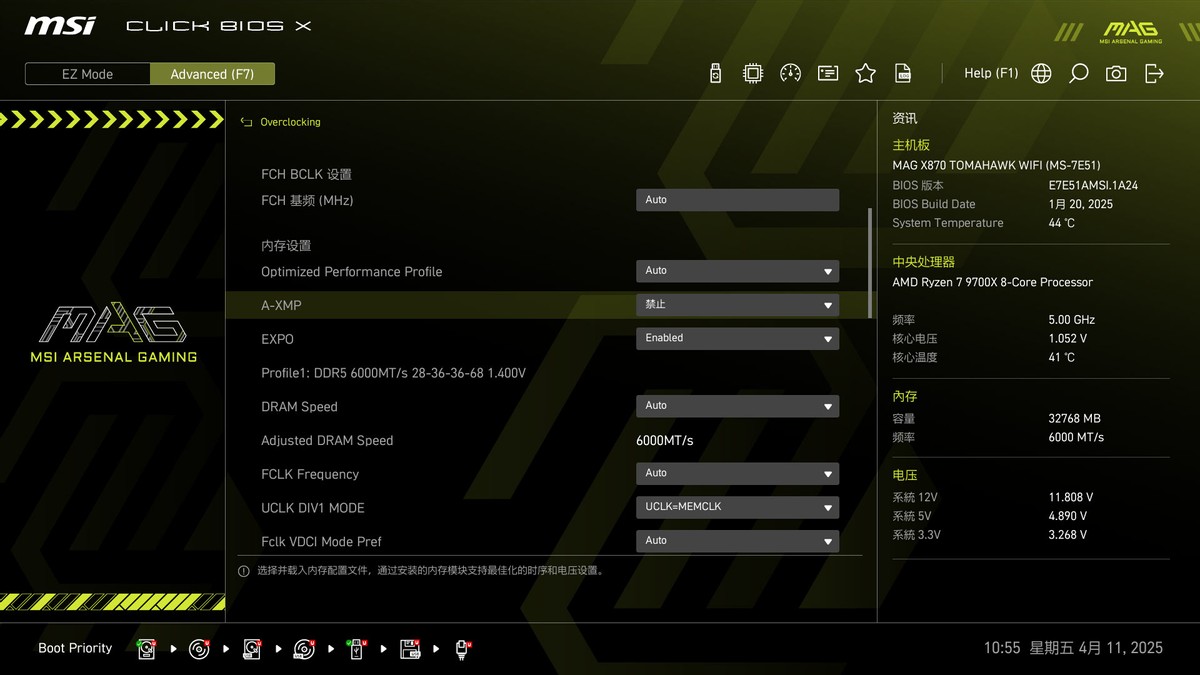Select the network boot device icon

coord(462,649)
